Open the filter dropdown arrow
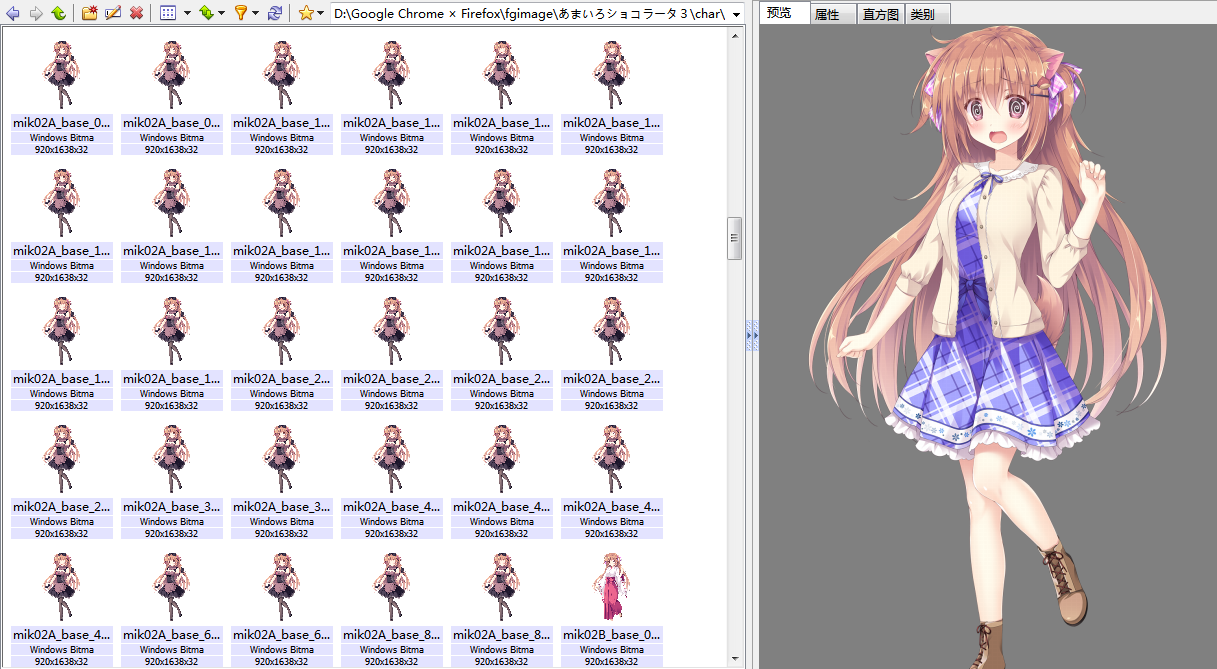Viewport: 1217px width, 669px height. tap(256, 14)
